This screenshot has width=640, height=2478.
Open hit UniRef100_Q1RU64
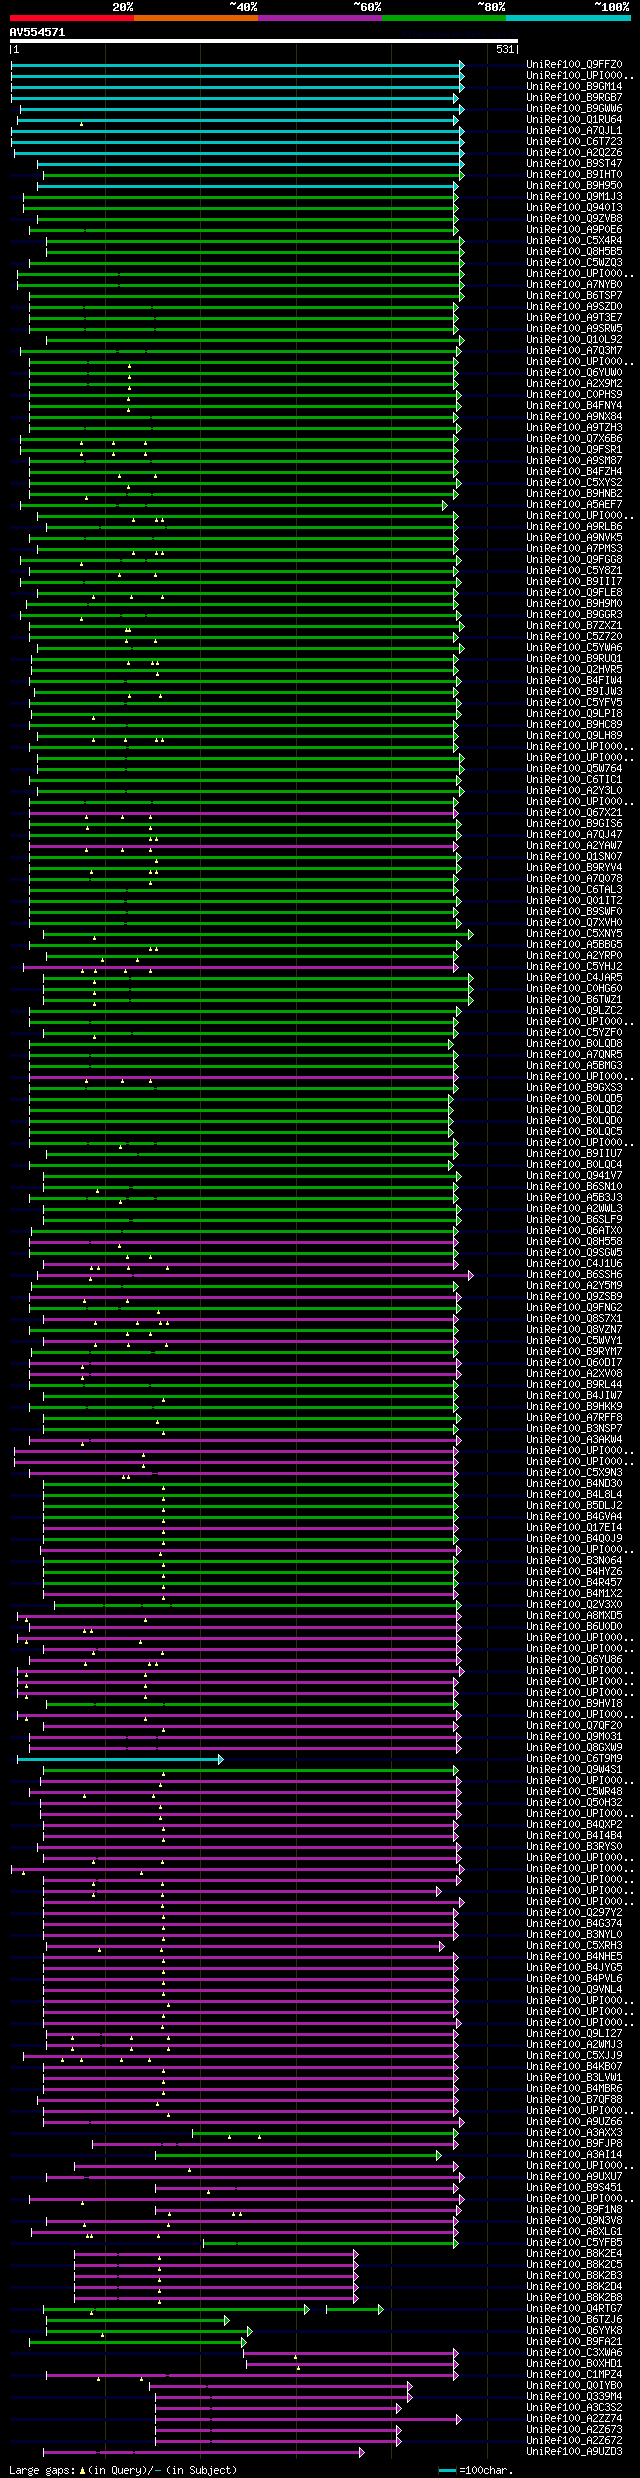click(574, 120)
